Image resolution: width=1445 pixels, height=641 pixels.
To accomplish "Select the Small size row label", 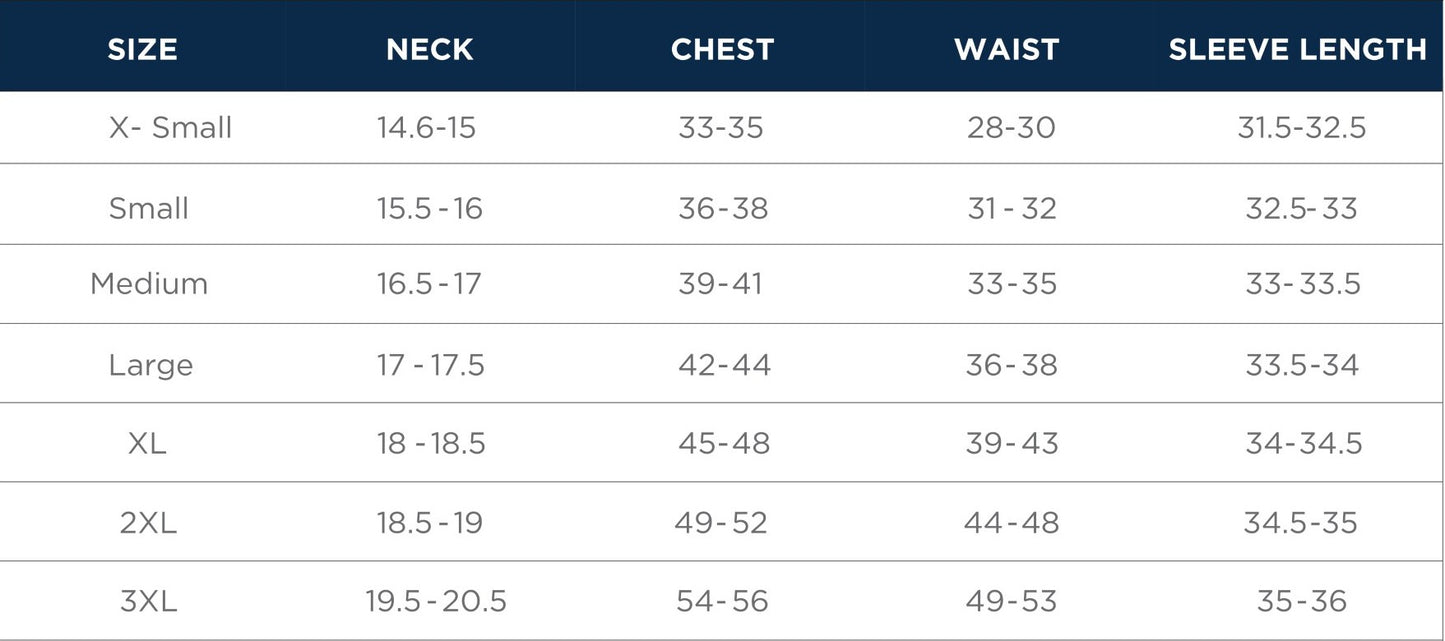I will (x=149, y=208).
